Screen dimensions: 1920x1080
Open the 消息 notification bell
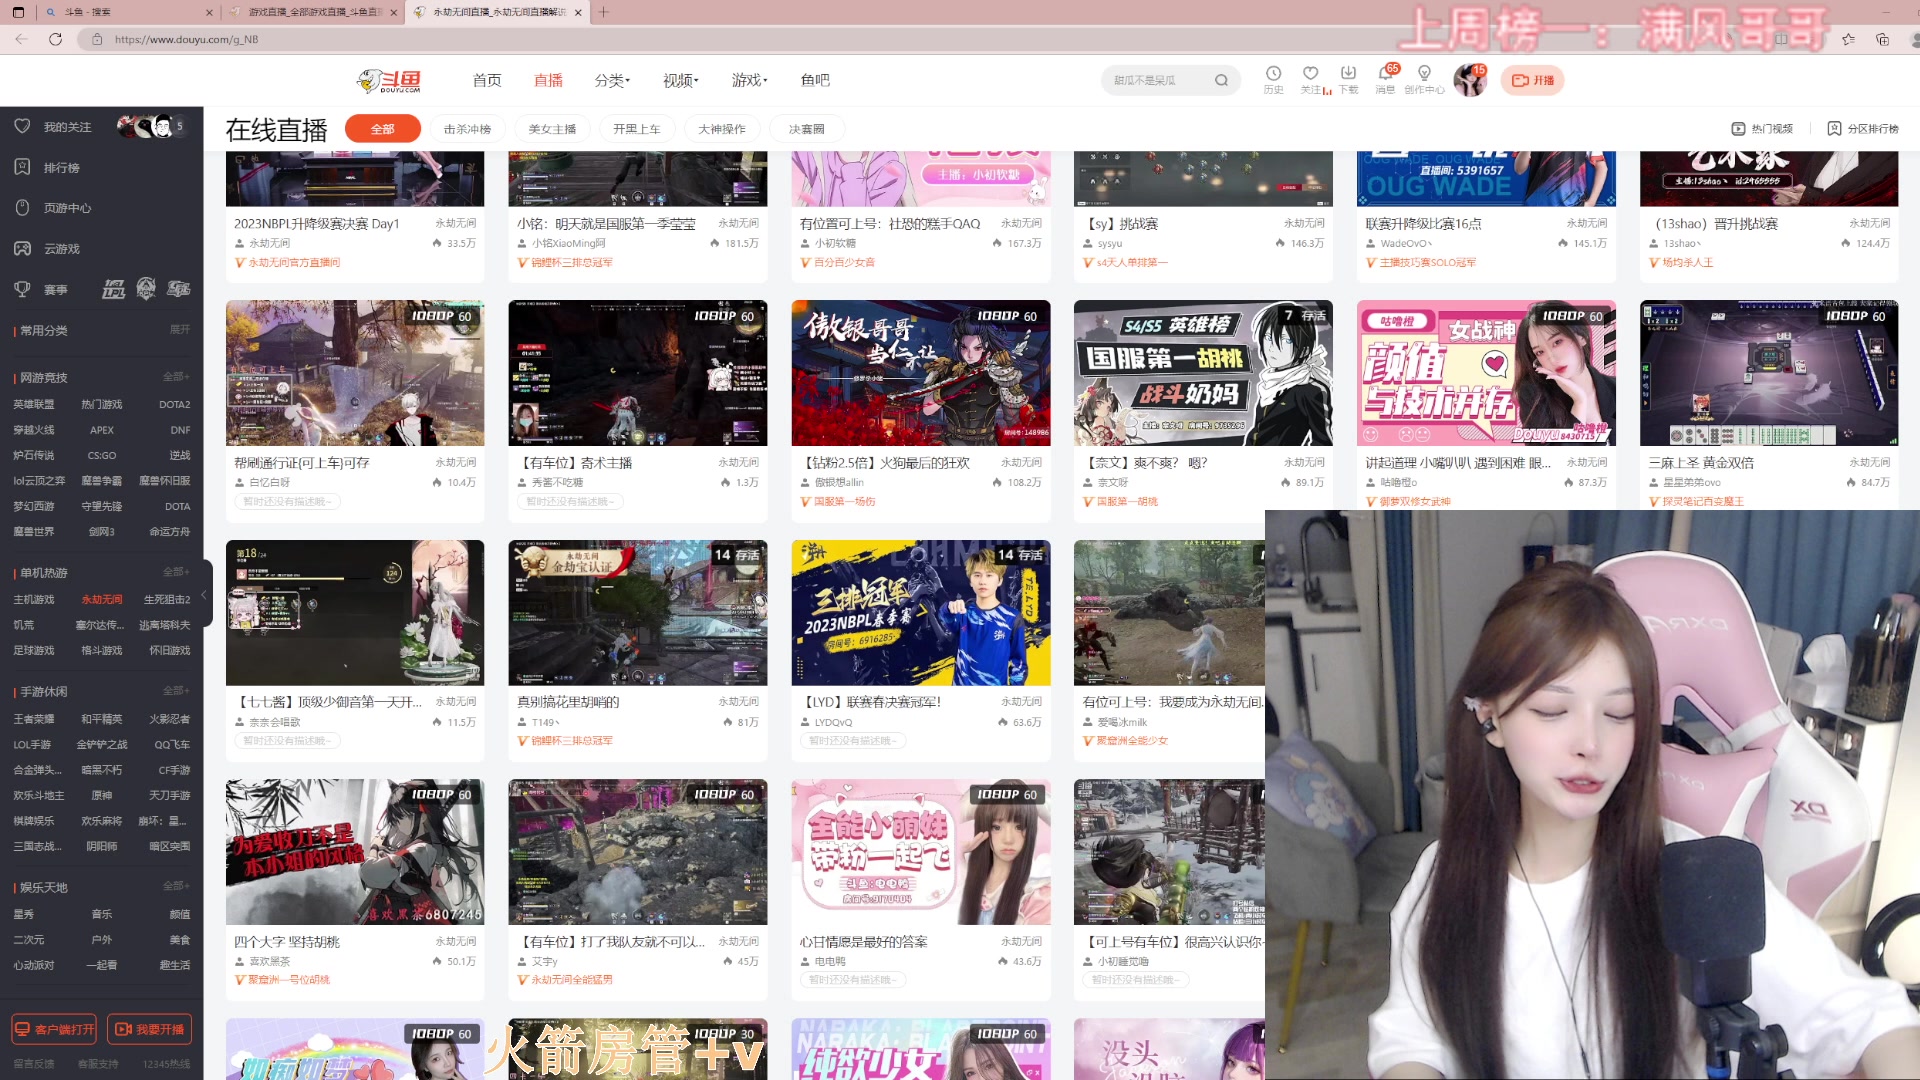(1385, 74)
